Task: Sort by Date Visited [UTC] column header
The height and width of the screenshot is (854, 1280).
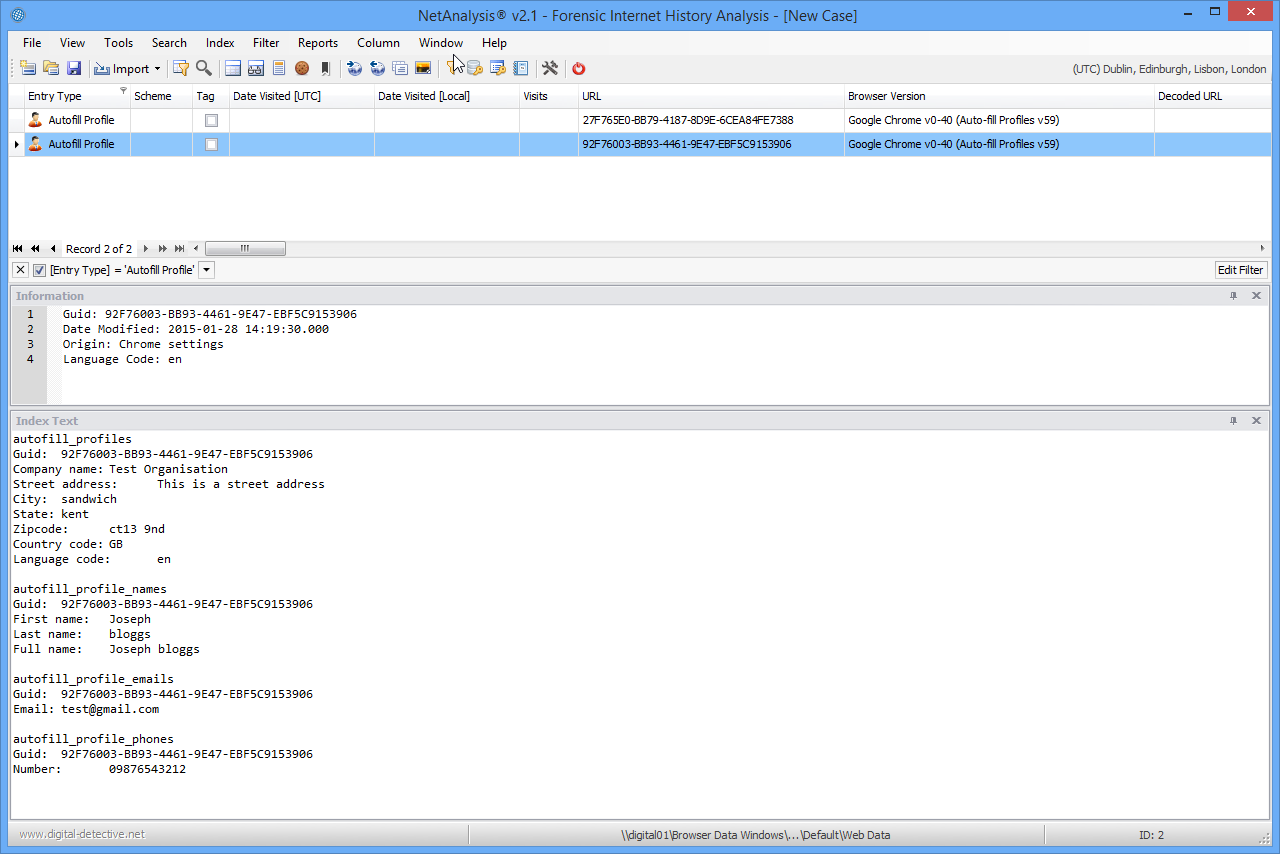Action: click(x=302, y=96)
